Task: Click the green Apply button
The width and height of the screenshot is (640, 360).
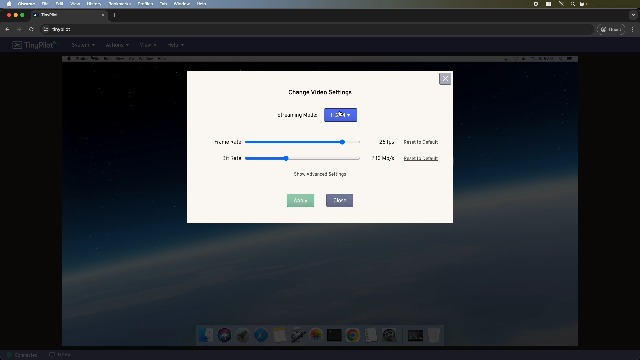Action: [300, 200]
